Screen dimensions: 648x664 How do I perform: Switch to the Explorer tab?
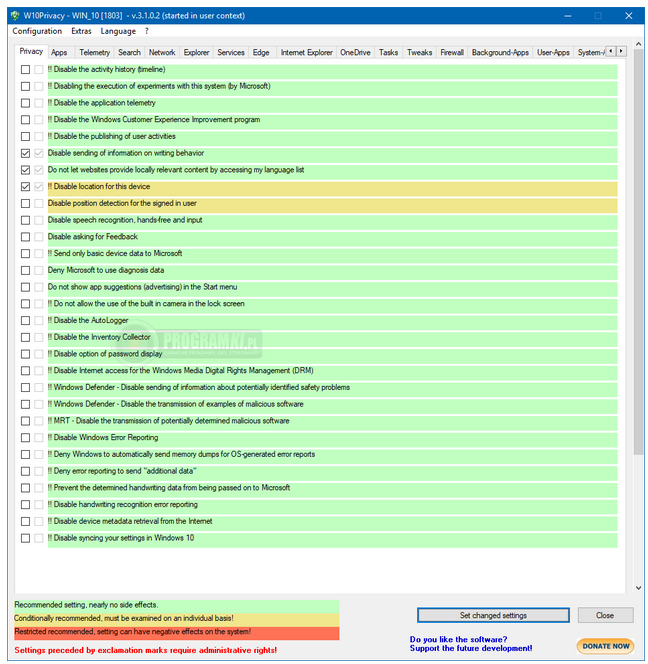click(x=196, y=53)
